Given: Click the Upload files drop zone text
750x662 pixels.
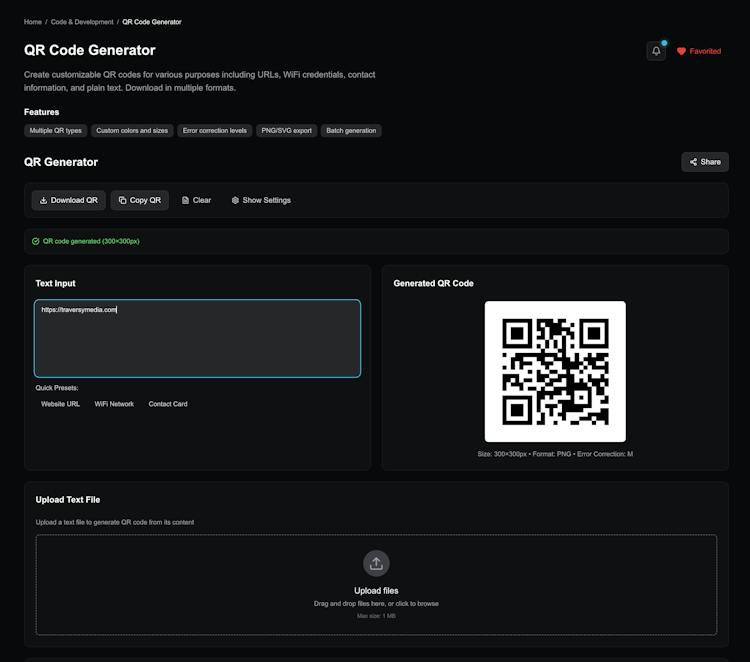Looking at the screenshot, I should click(x=376, y=591).
